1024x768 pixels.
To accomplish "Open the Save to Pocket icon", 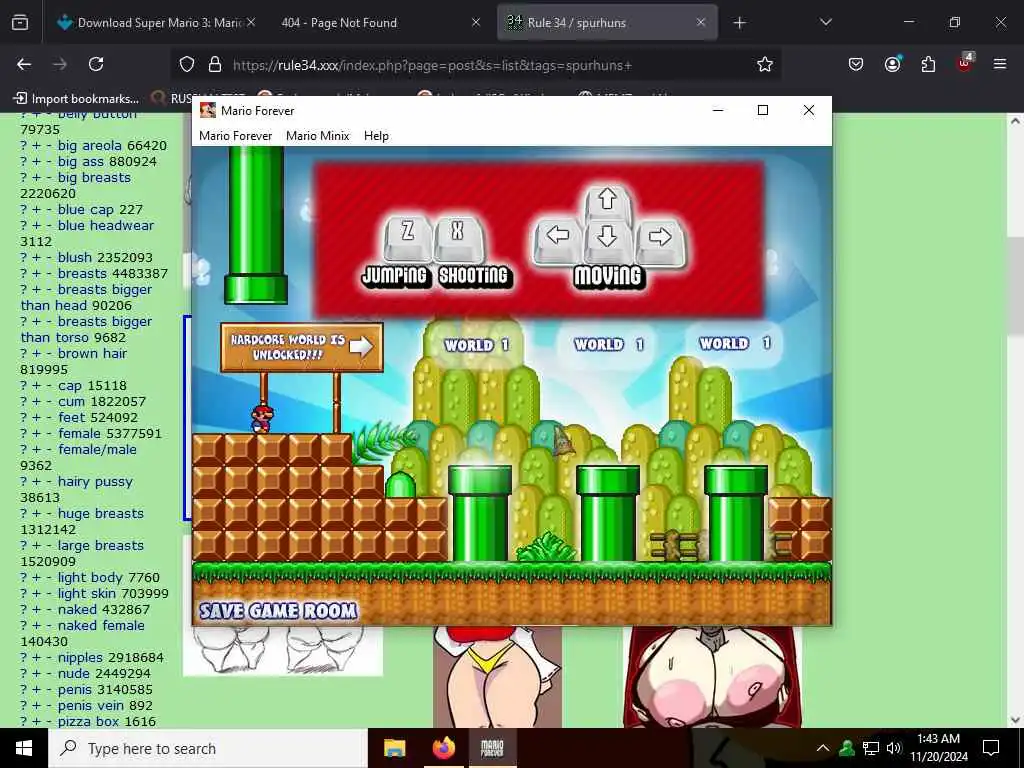I will (x=856, y=64).
